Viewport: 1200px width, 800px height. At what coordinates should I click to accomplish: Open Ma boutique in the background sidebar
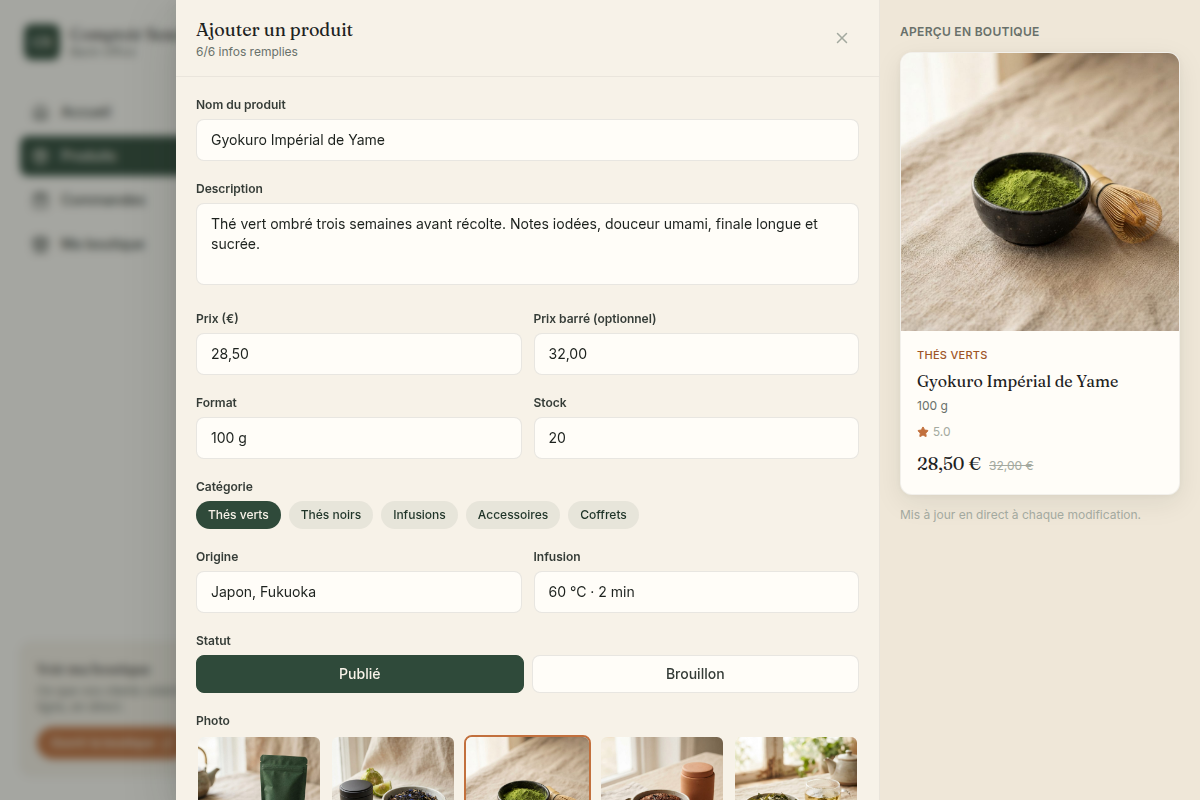tap(98, 244)
